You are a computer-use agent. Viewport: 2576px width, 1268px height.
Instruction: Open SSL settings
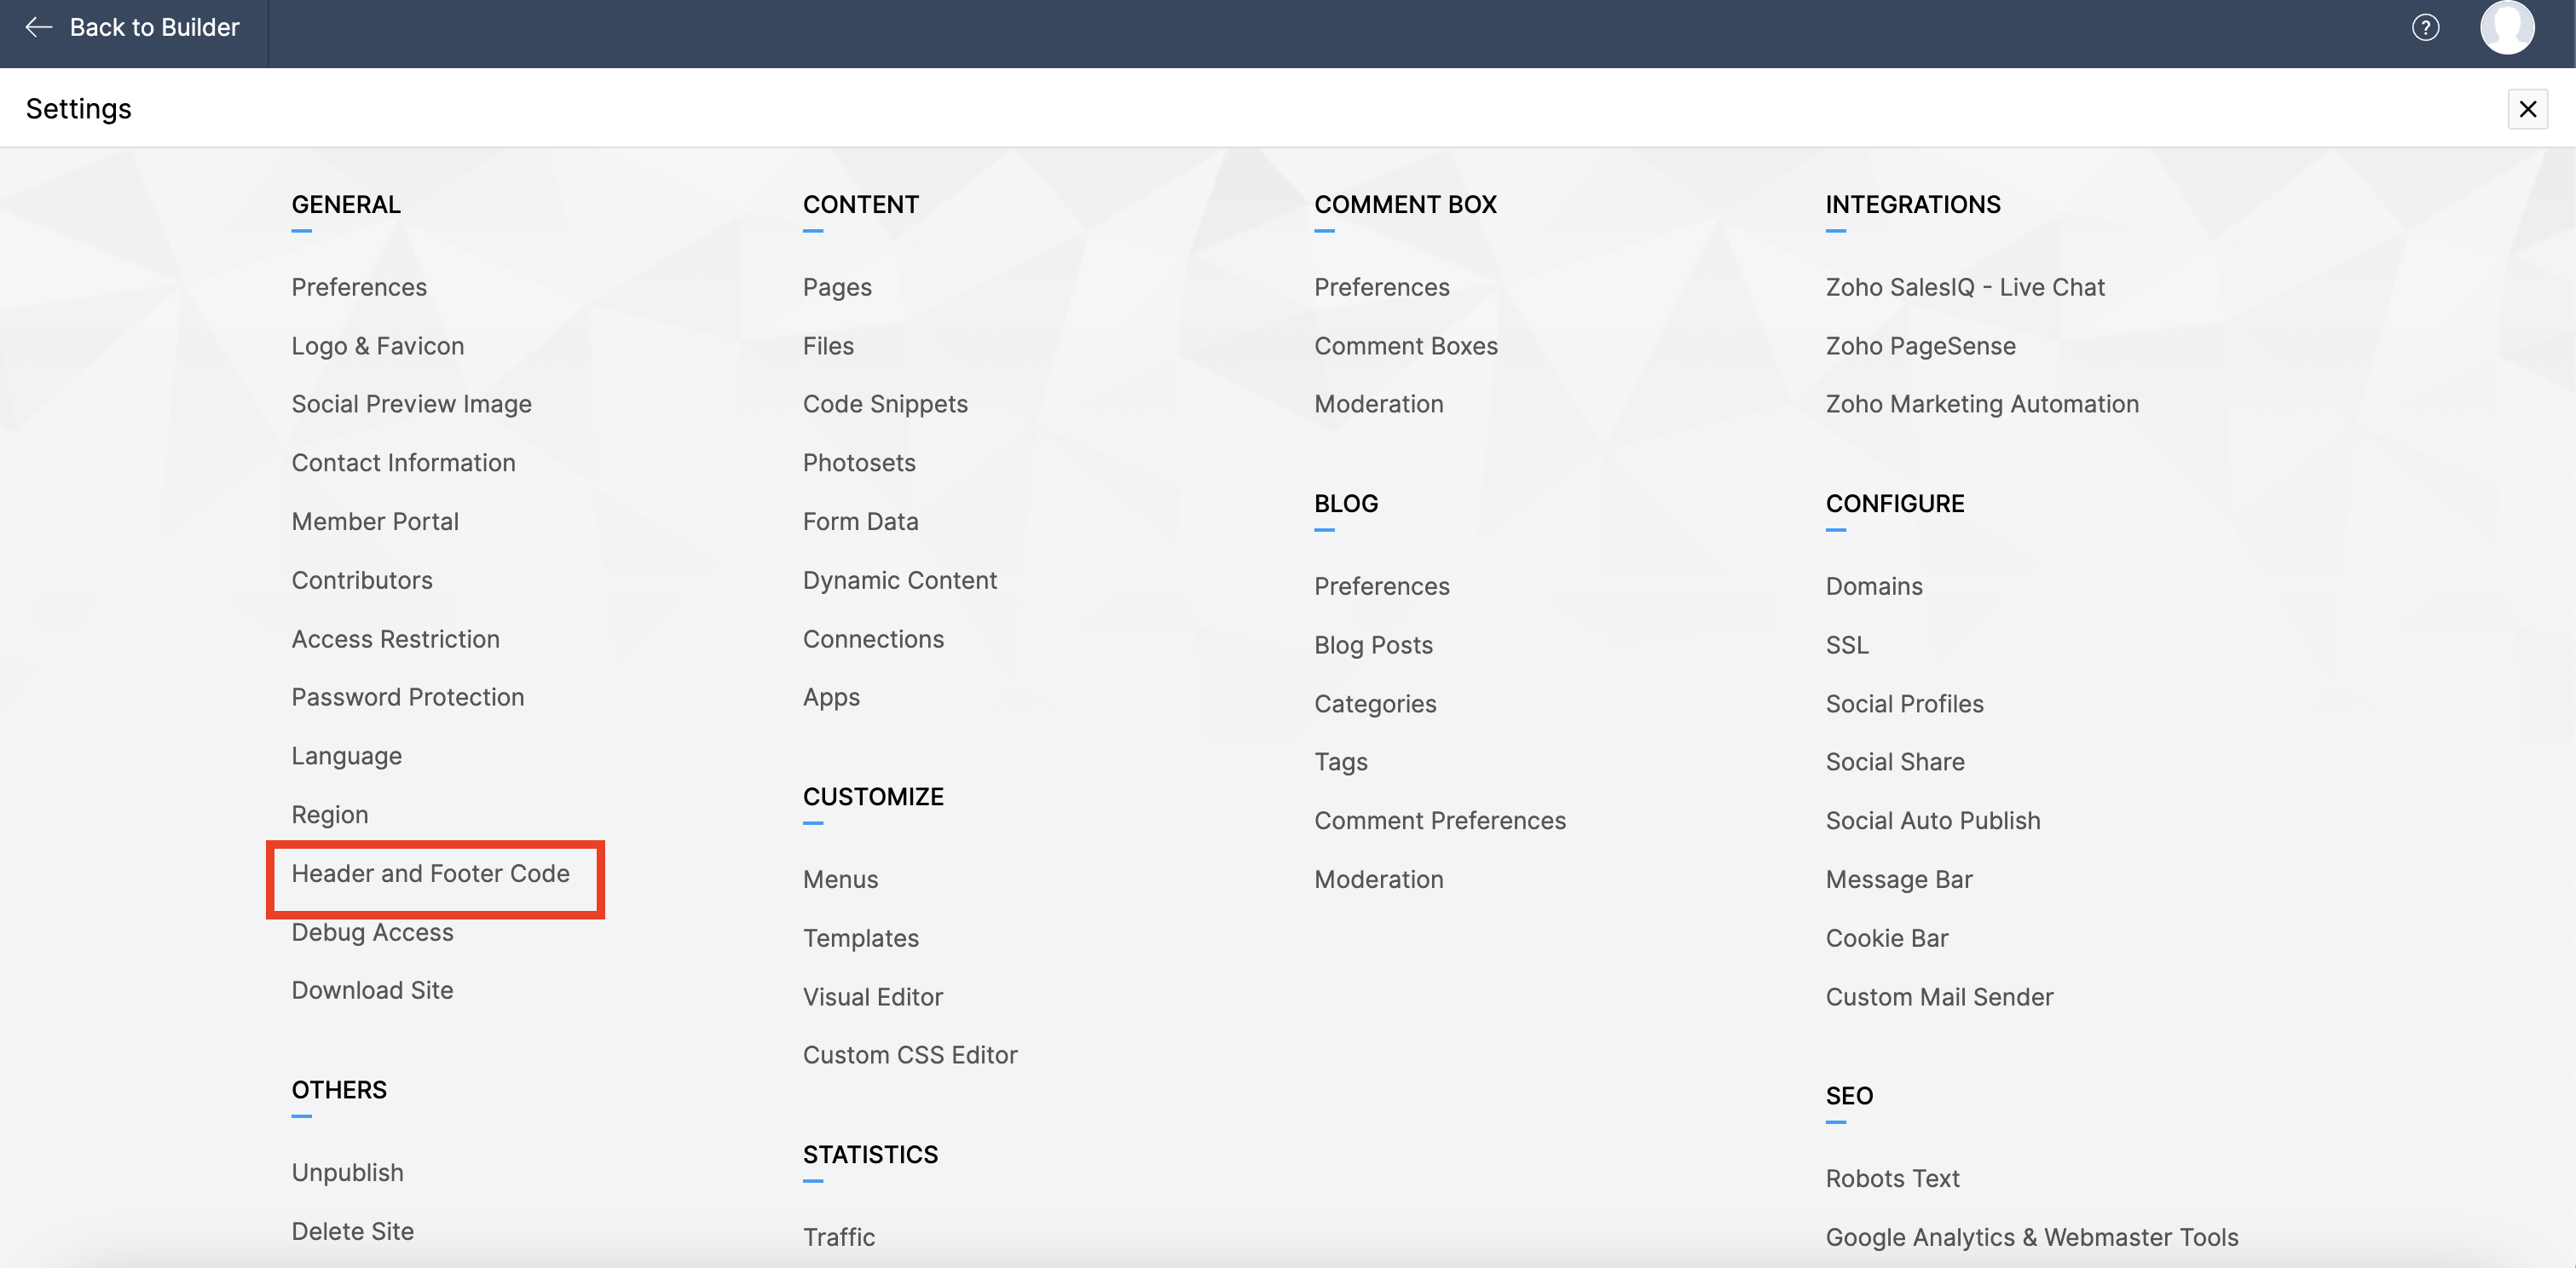click(1846, 645)
